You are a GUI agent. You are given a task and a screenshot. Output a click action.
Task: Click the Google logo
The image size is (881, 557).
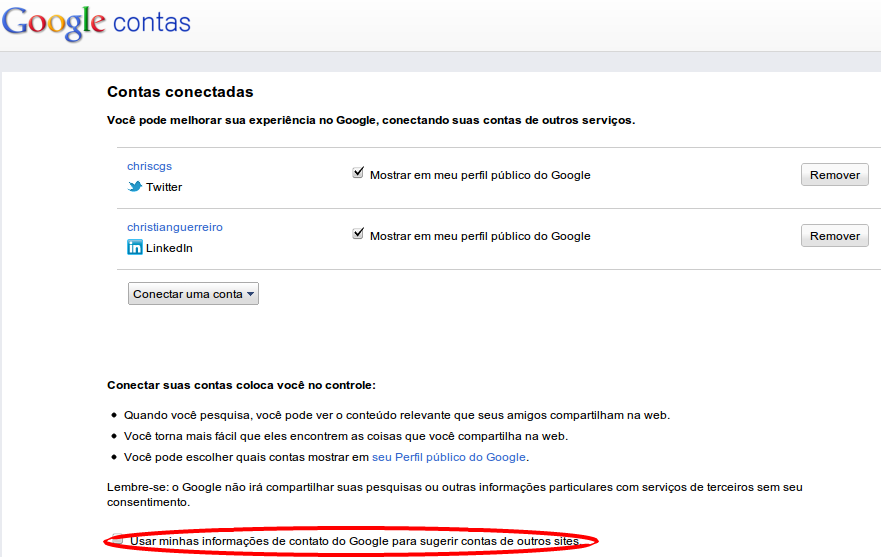(53, 24)
